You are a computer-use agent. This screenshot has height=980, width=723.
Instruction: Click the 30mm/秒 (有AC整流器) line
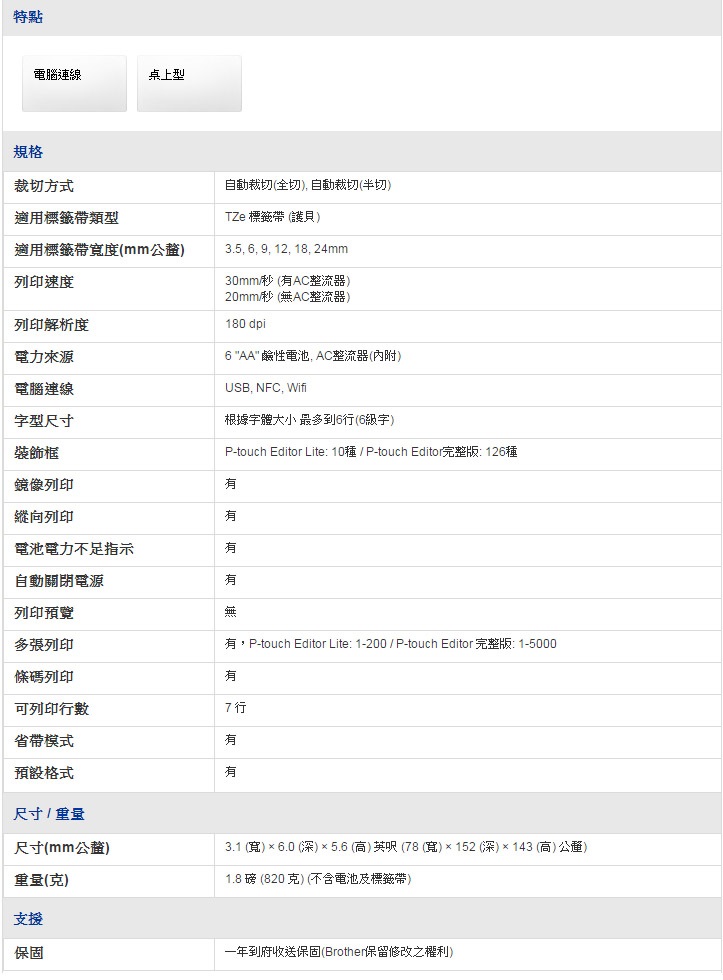click(287, 281)
